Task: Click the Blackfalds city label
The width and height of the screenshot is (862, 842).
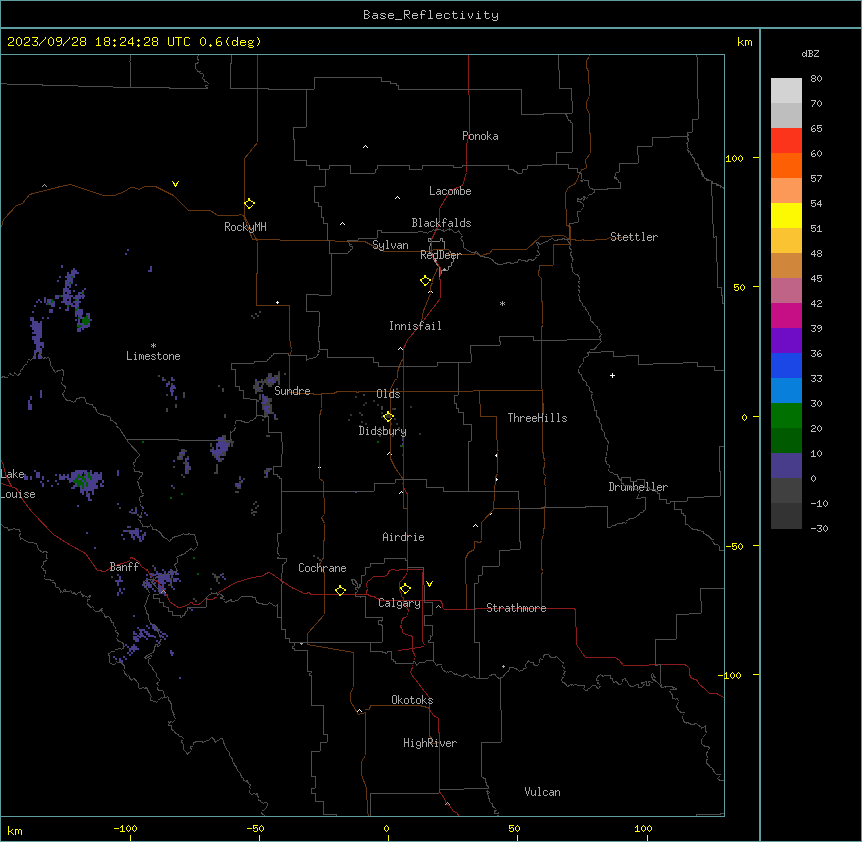Action: tap(441, 223)
